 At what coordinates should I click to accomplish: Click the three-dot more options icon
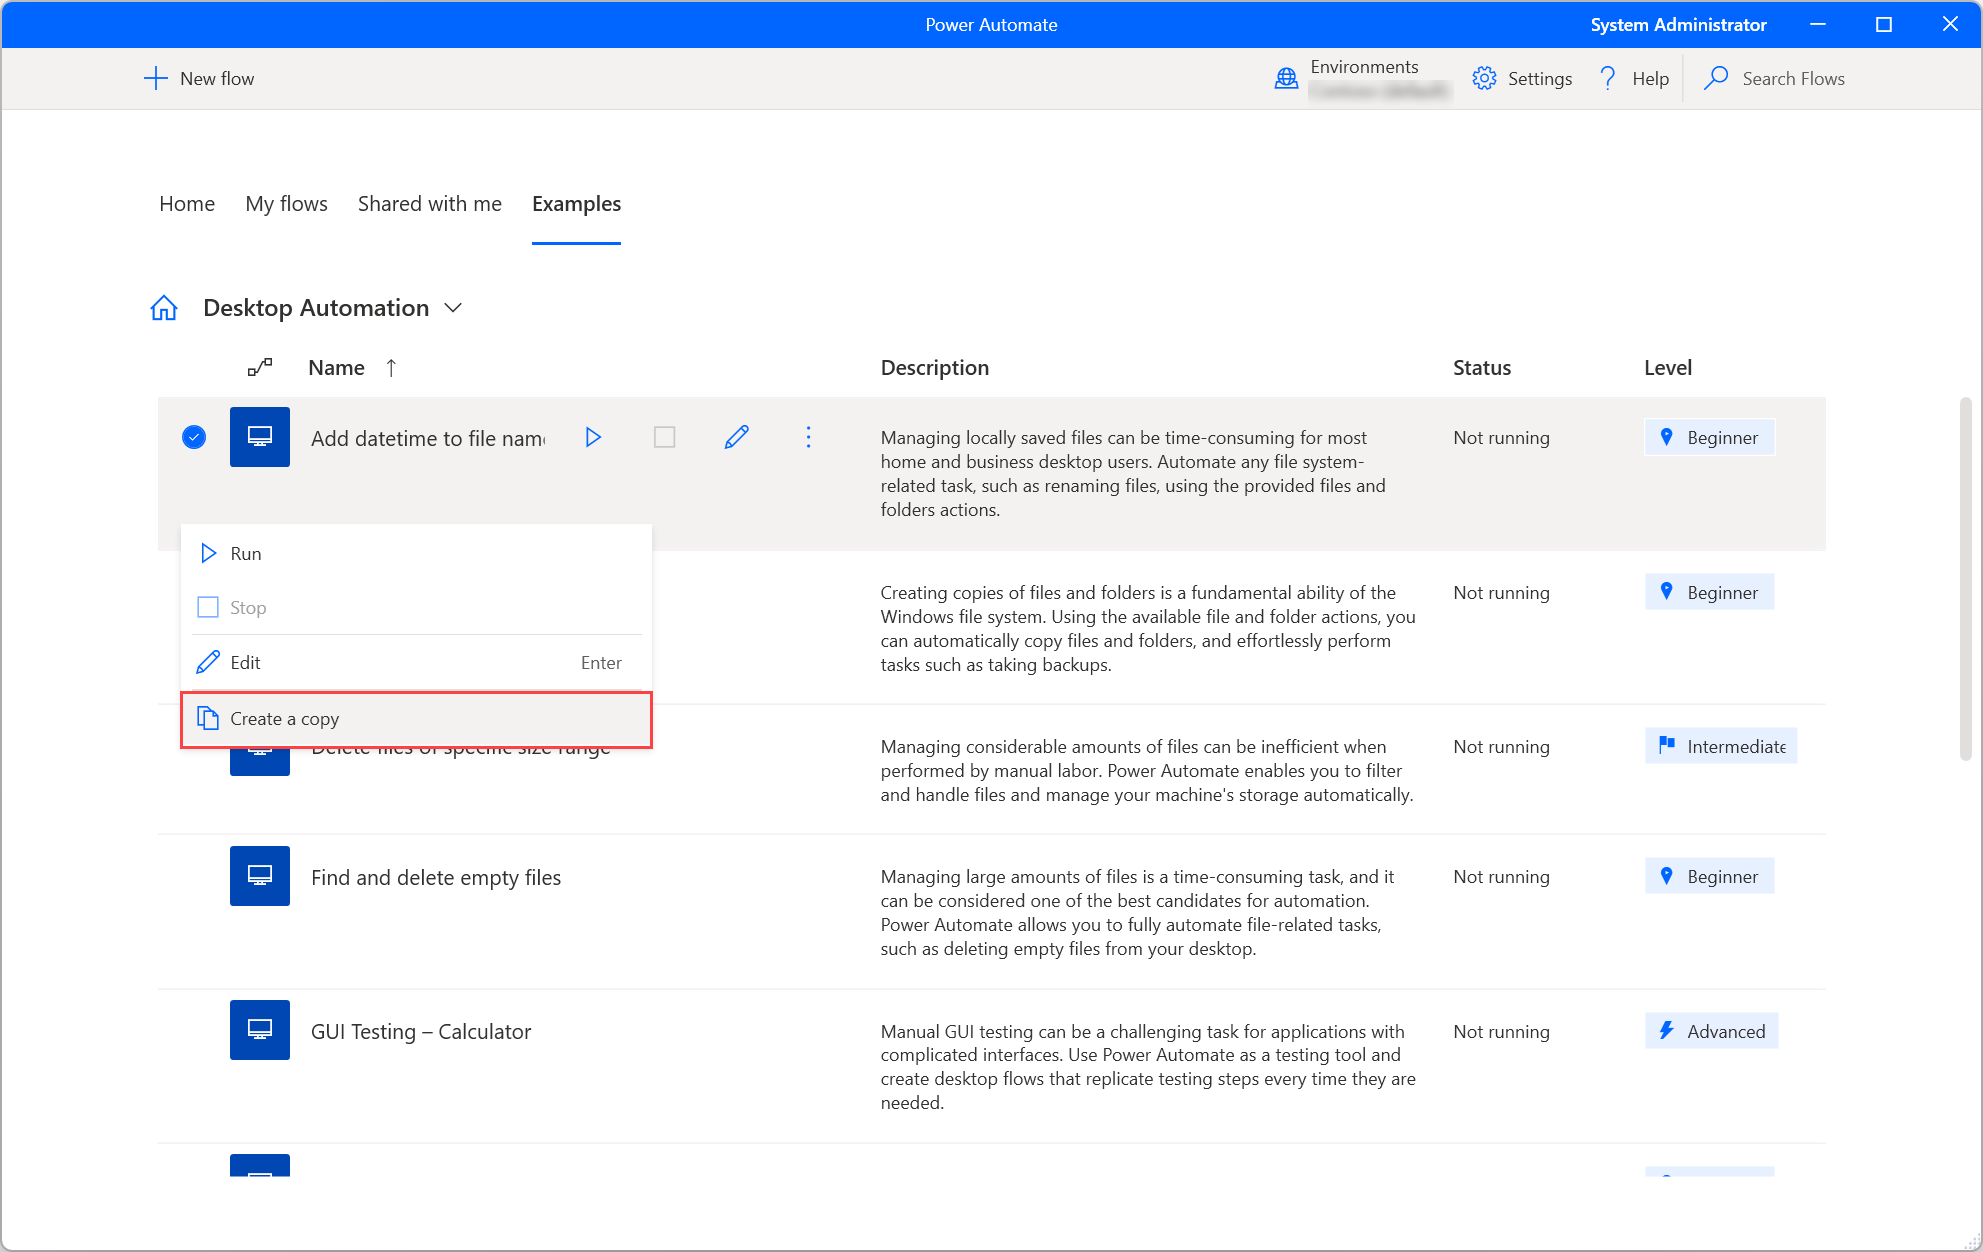point(809,437)
